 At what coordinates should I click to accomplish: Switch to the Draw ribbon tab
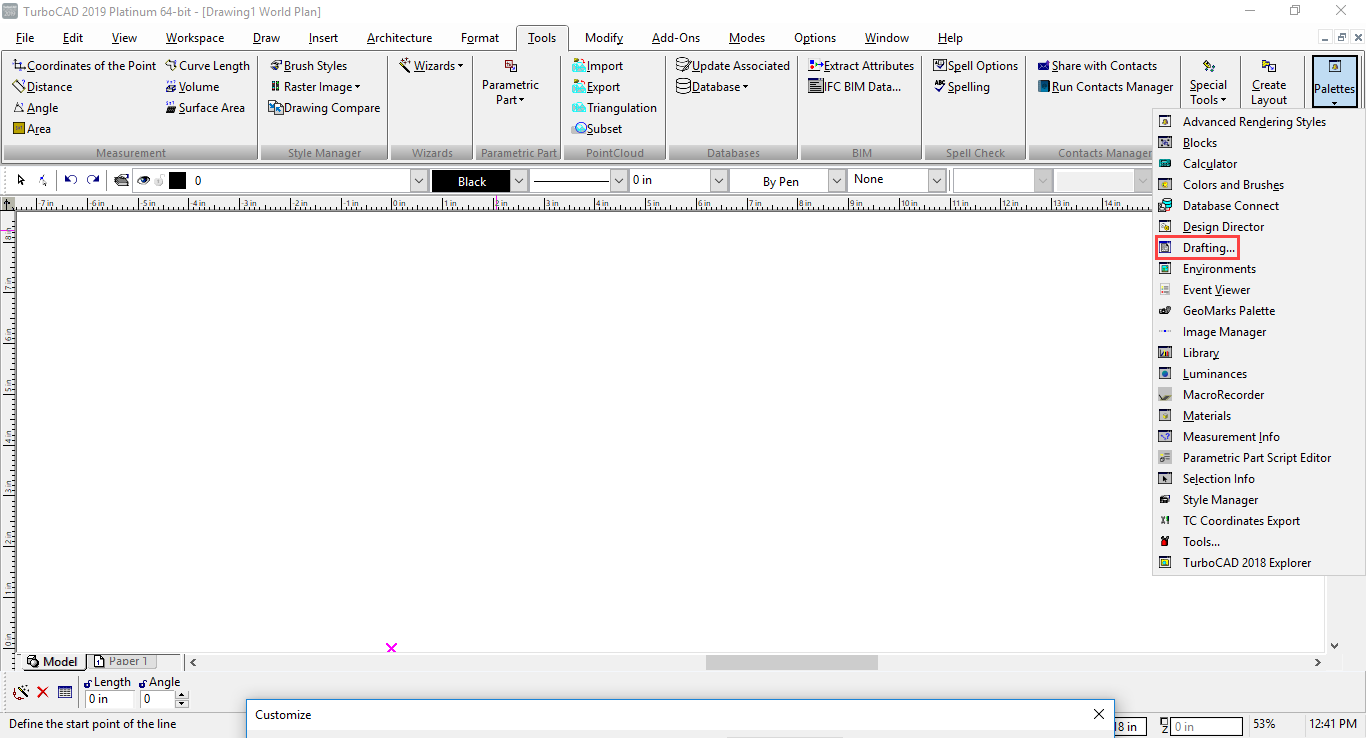click(266, 38)
